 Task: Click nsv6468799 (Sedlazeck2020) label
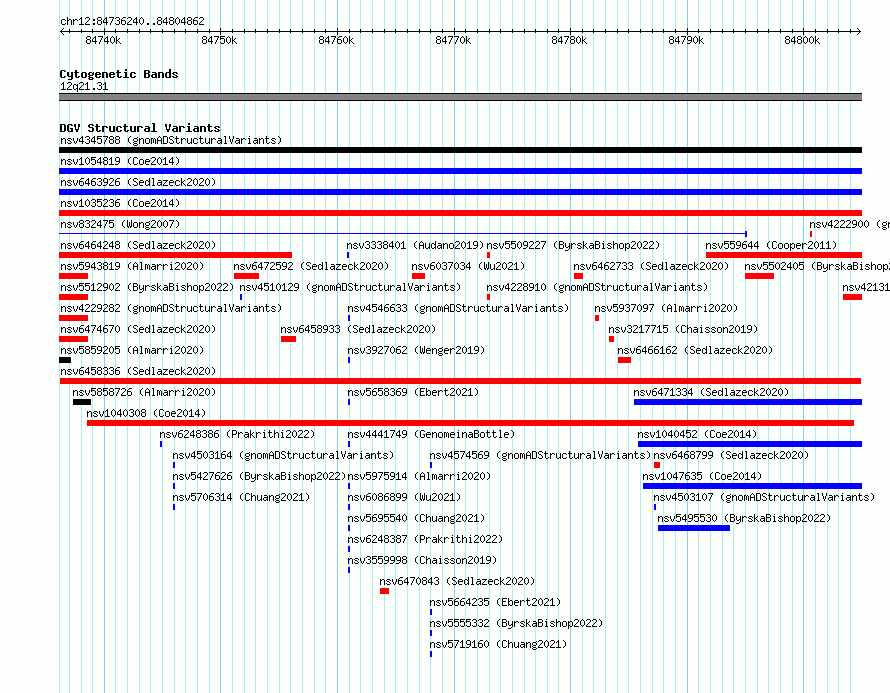coord(731,455)
